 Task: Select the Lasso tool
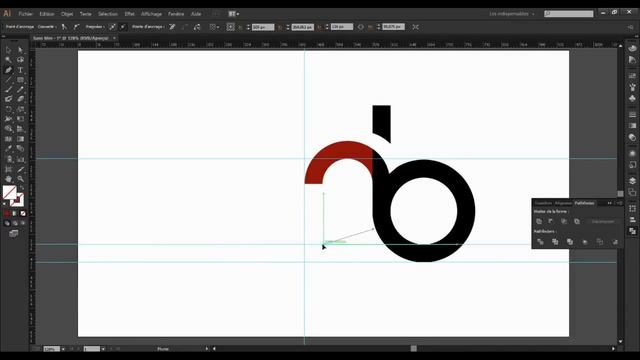point(20,60)
